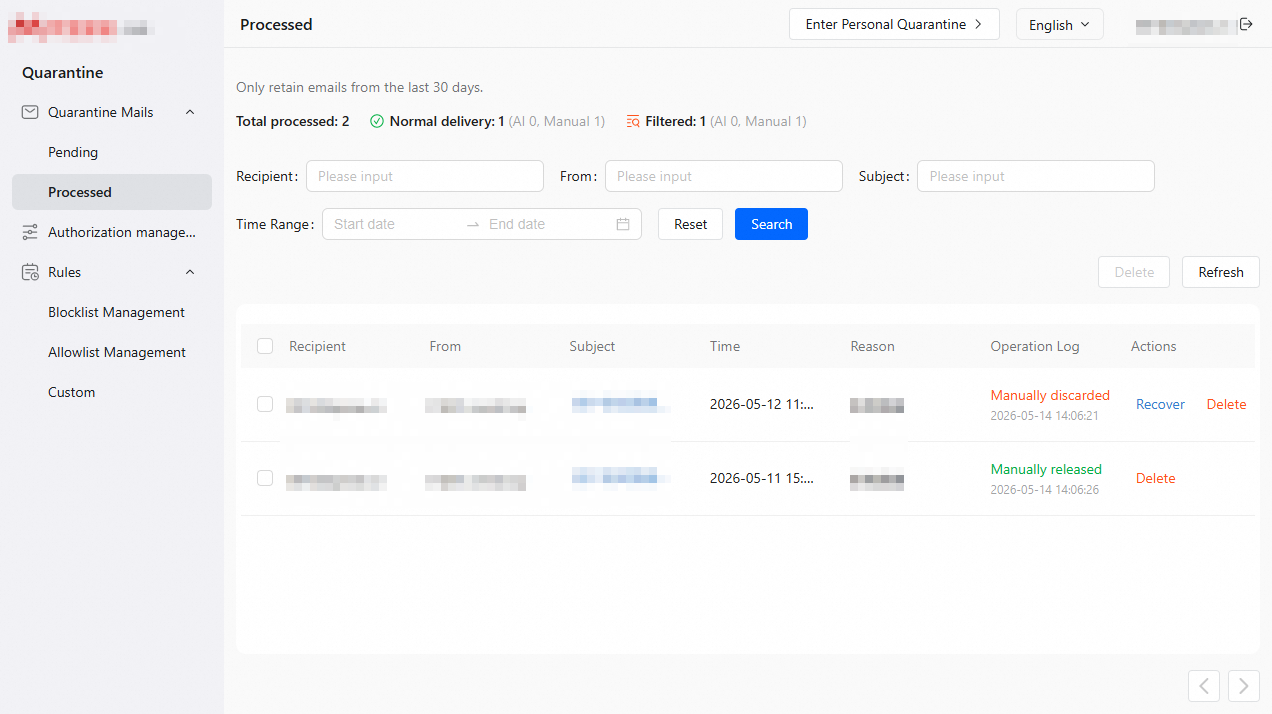
Task: Click the Quarantine Mails envelope icon
Action: tap(30, 112)
